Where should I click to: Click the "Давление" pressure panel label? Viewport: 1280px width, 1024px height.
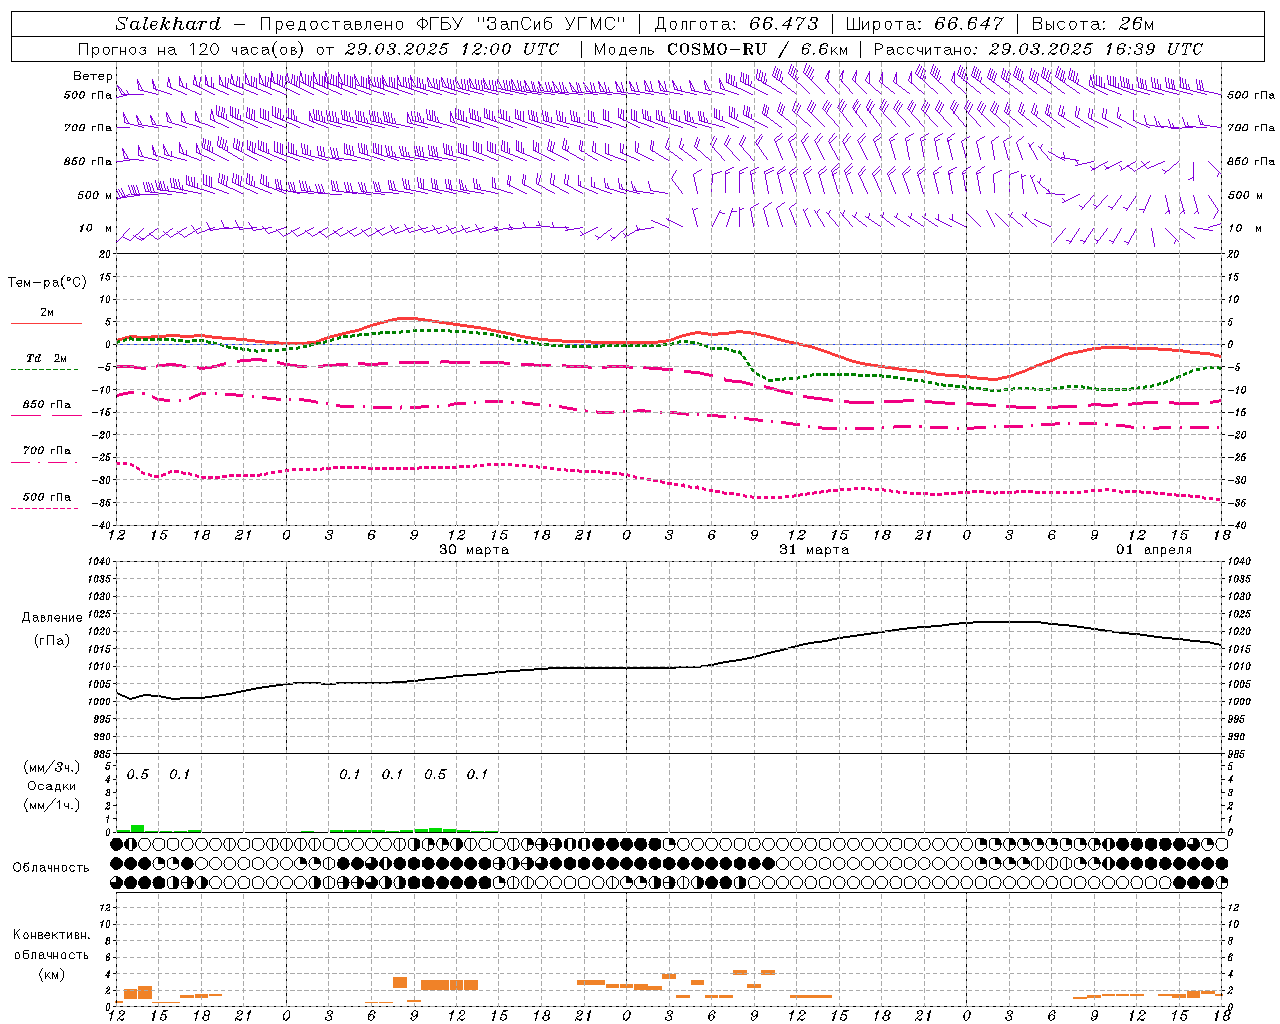tap(52, 618)
